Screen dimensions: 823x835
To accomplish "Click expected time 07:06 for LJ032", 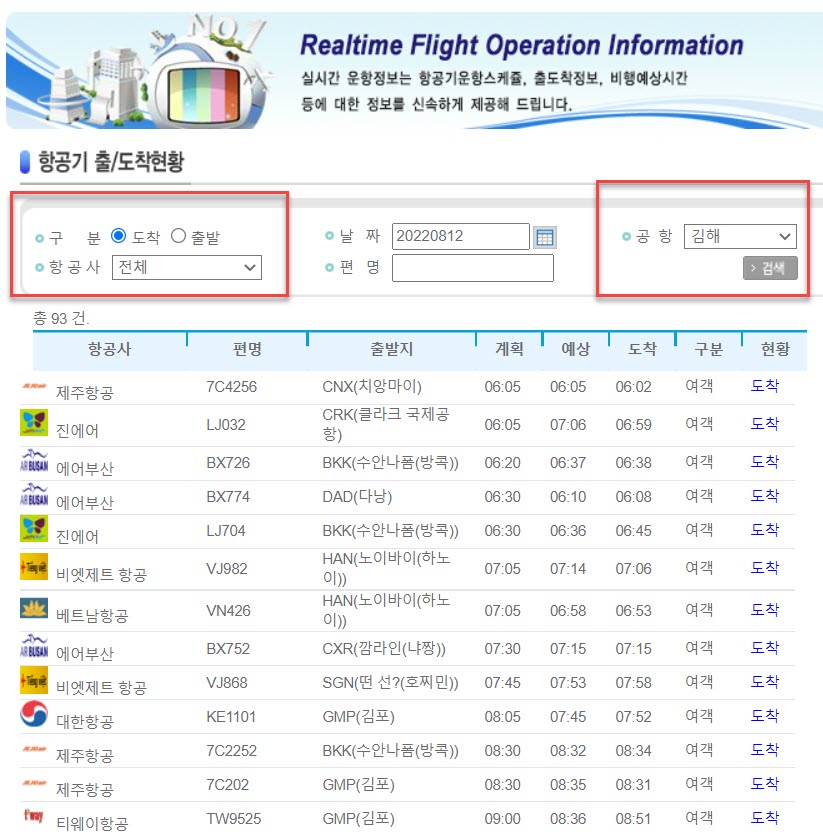I will point(568,425).
